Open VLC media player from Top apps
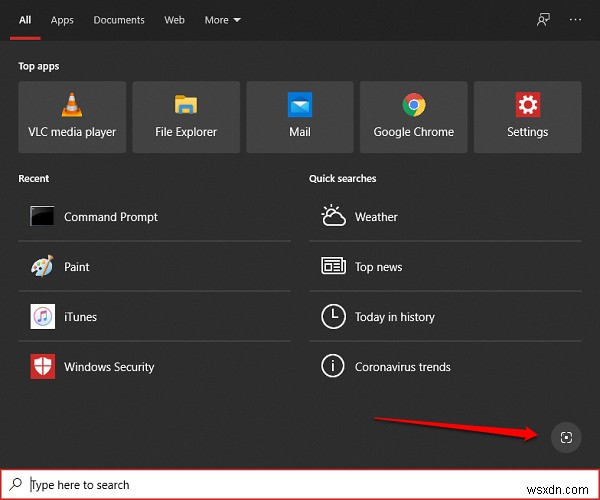 pyautogui.click(x=72, y=117)
